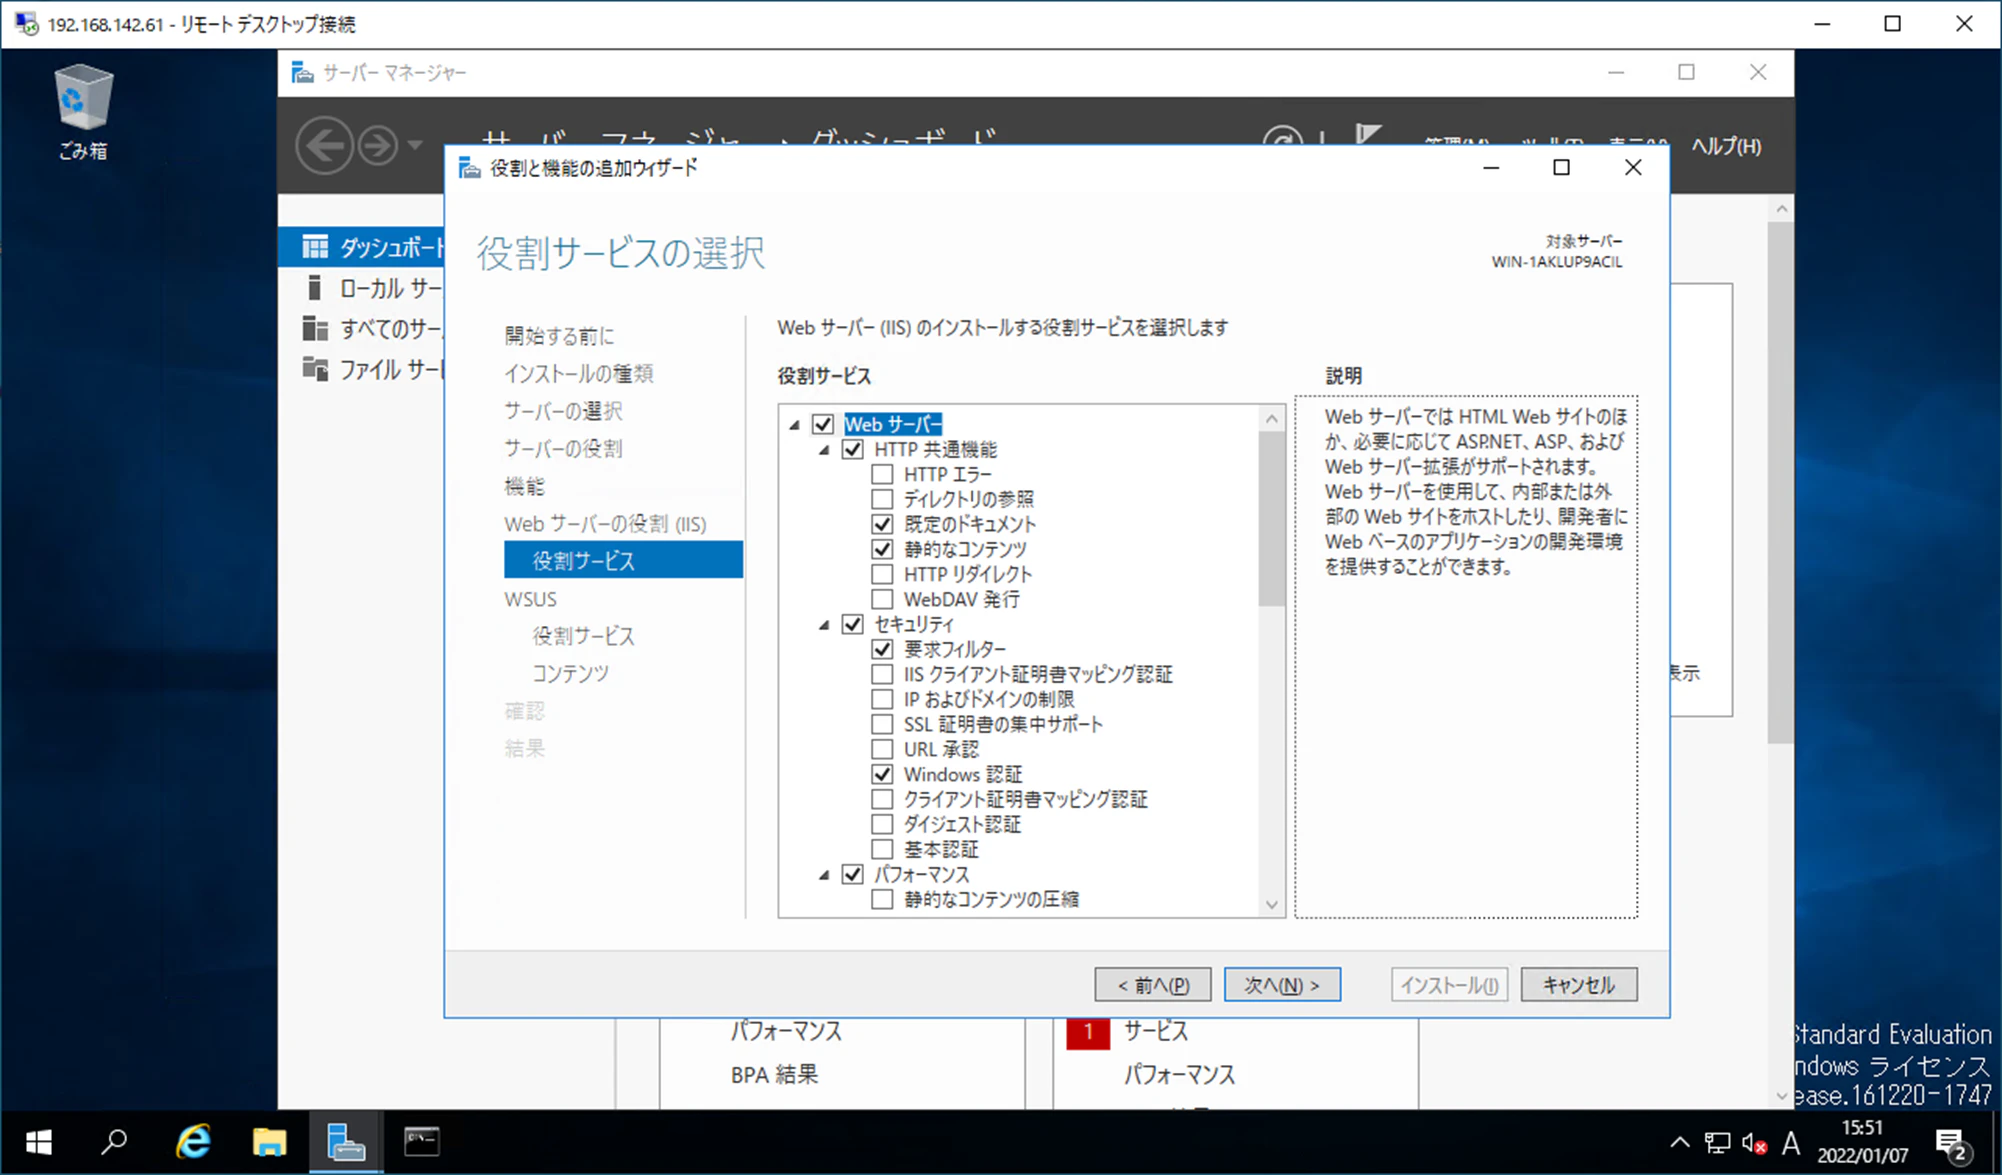Go forward in Server Manager navigation
The height and width of the screenshot is (1175, 2002).
(x=377, y=146)
